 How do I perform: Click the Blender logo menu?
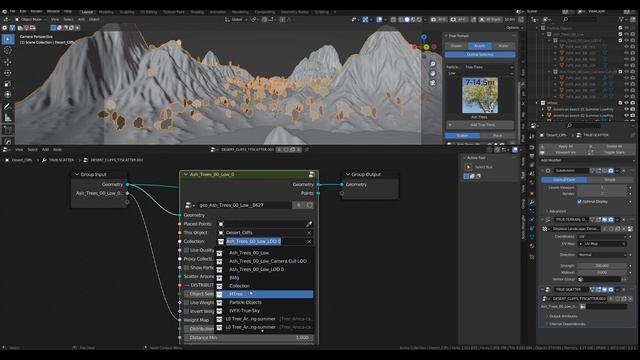(4, 11)
